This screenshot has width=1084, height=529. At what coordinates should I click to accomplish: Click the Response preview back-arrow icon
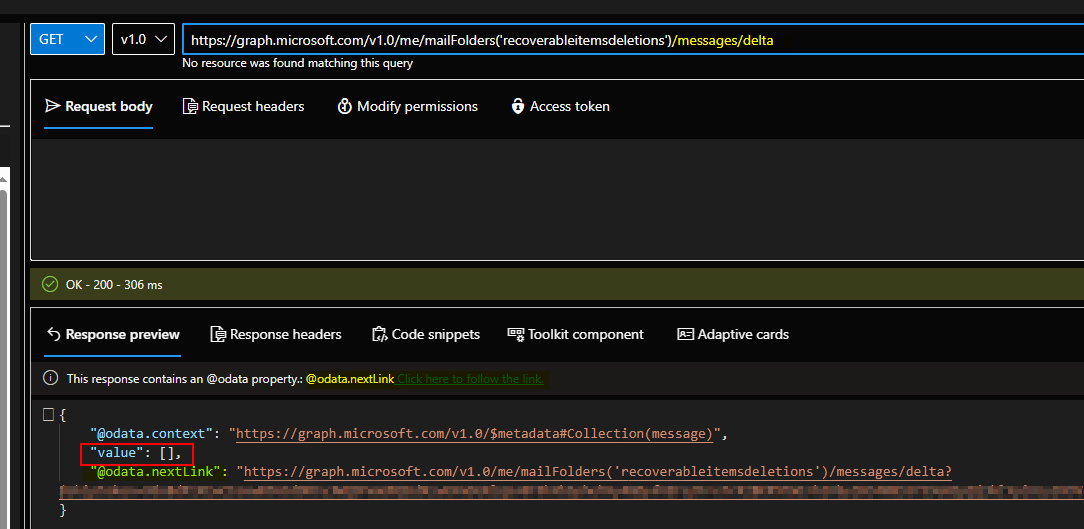54,335
